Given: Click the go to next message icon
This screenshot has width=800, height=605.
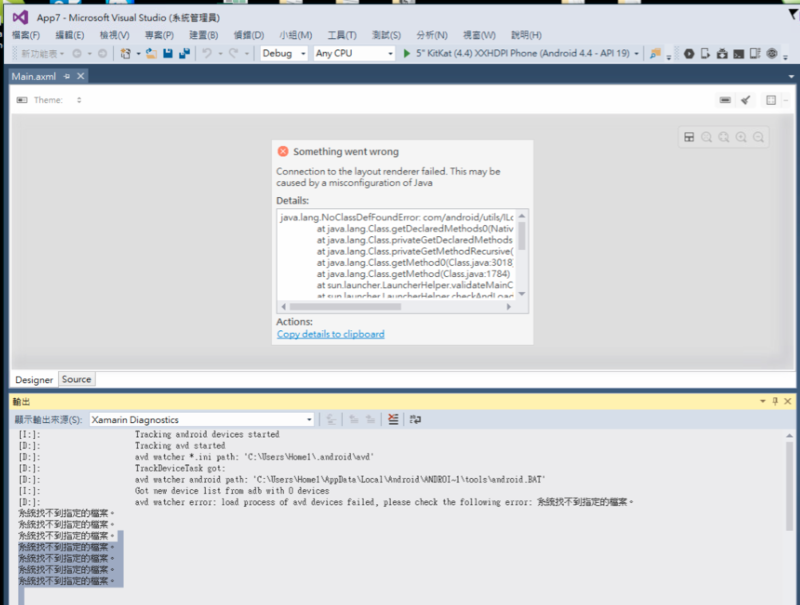Looking at the screenshot, I should click(x=370, y=419).
